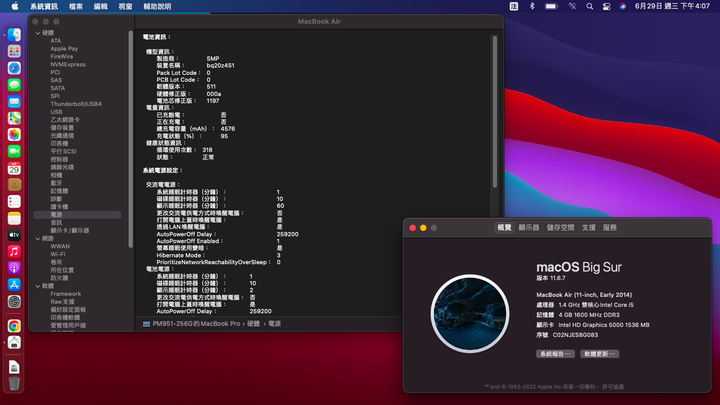Viewport: 720px width, 405px height.
Task: Open Photos app in the Dock
Action: pyautogui.click(x=14, y=135)
